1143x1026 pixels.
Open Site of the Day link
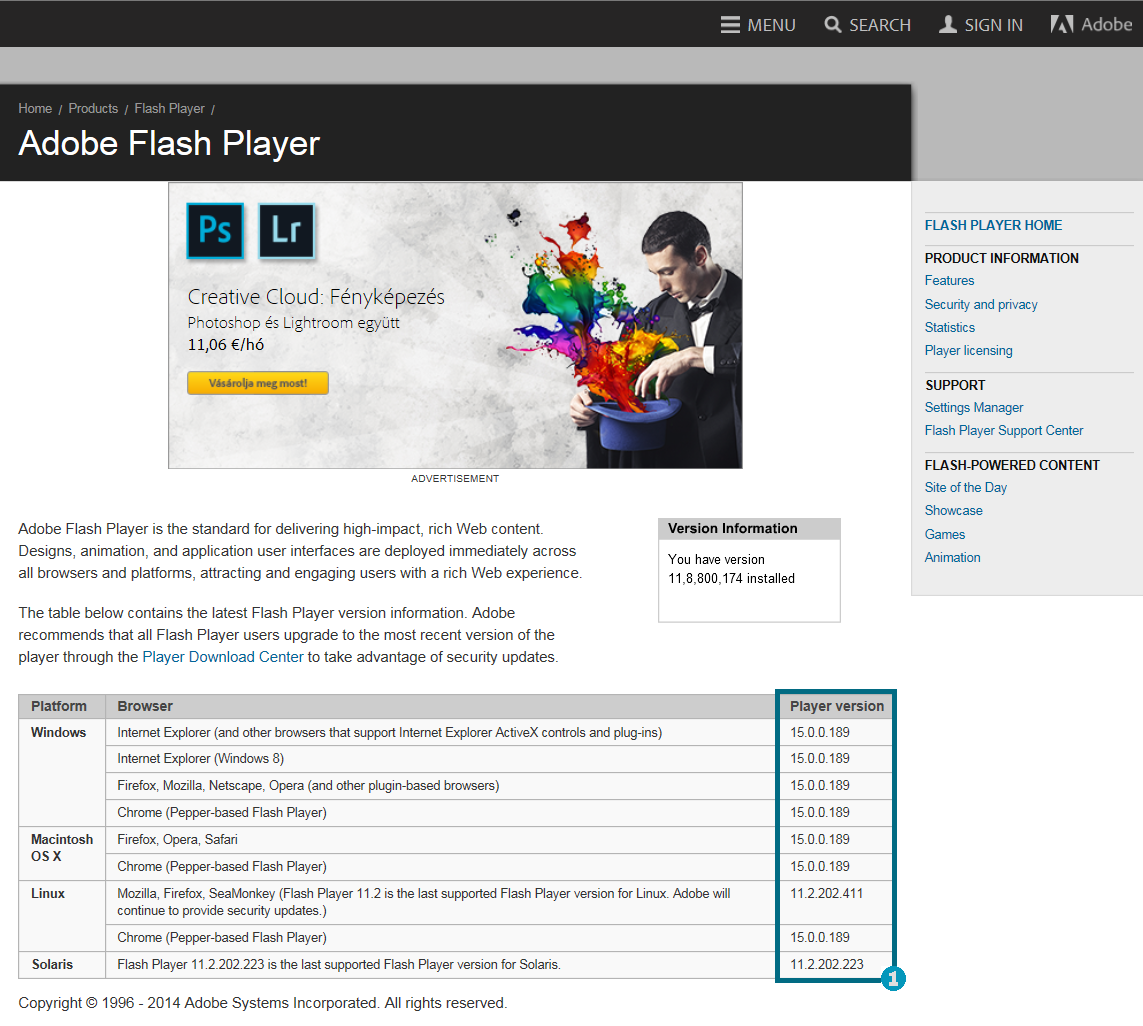pyautogui.click(x=965, y=488)
